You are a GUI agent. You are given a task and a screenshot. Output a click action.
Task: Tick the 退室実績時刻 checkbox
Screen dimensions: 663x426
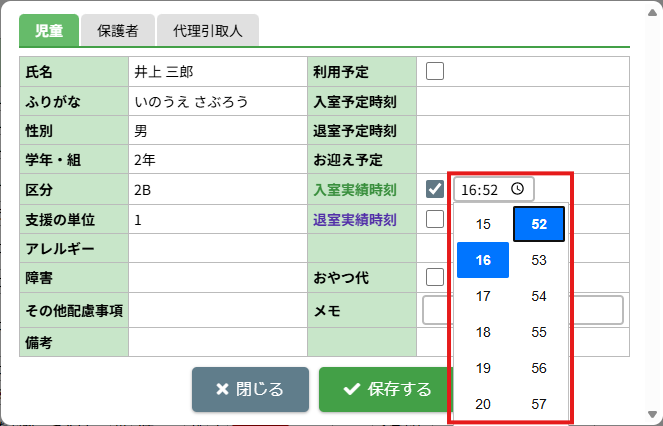tap(435, 219)
